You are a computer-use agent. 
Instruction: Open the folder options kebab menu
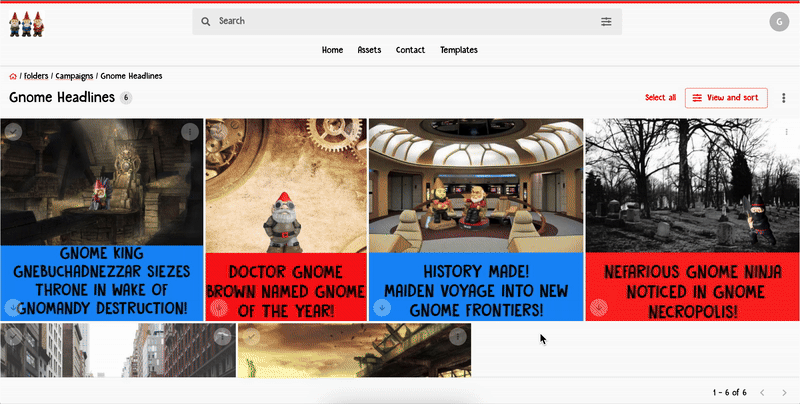[x=783, y=98]
